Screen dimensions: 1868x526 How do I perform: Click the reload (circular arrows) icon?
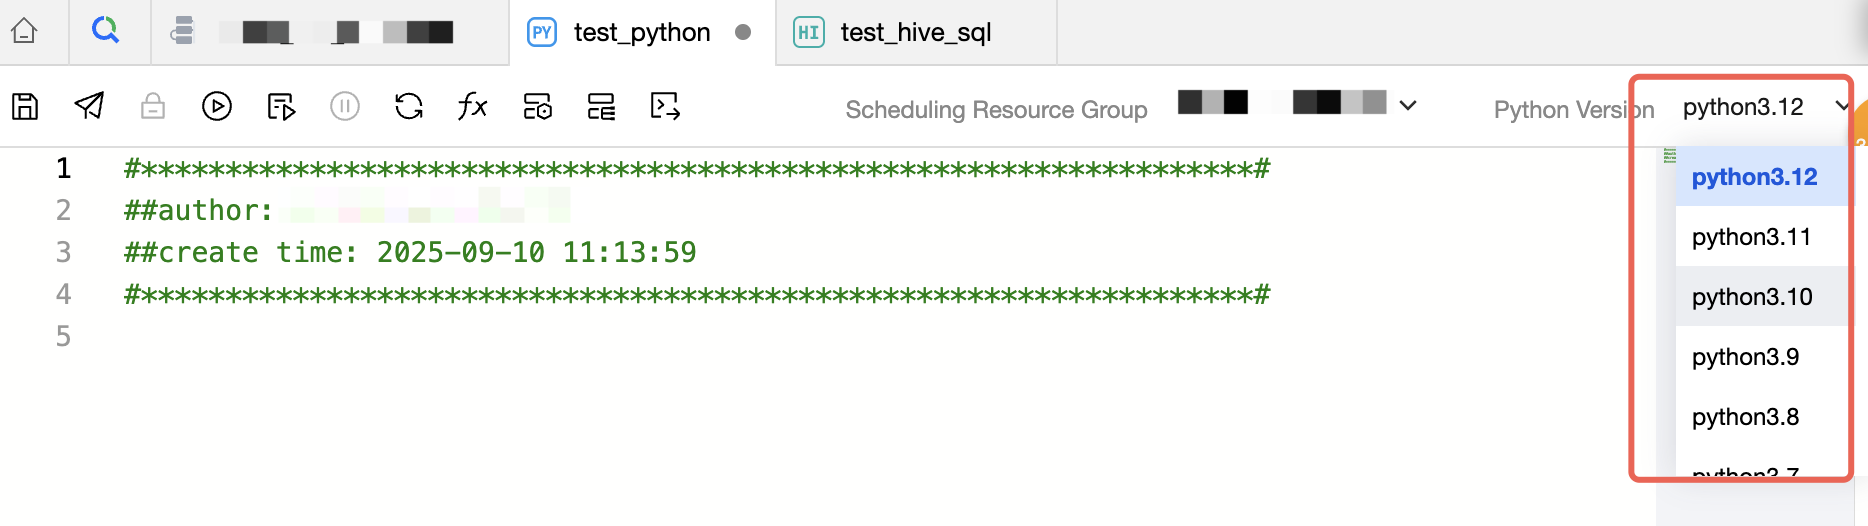point(409,106)
